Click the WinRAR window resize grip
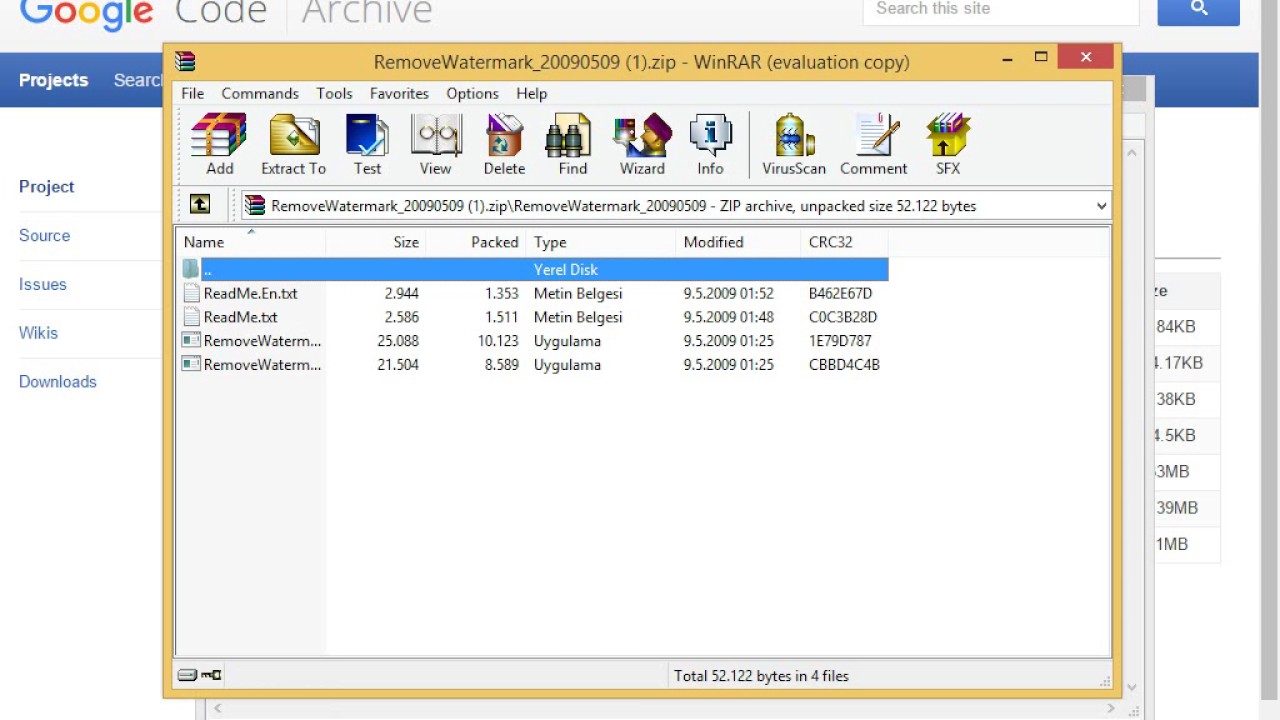Viewport: 1280px width, 720px height. [x=1105, y=682]
